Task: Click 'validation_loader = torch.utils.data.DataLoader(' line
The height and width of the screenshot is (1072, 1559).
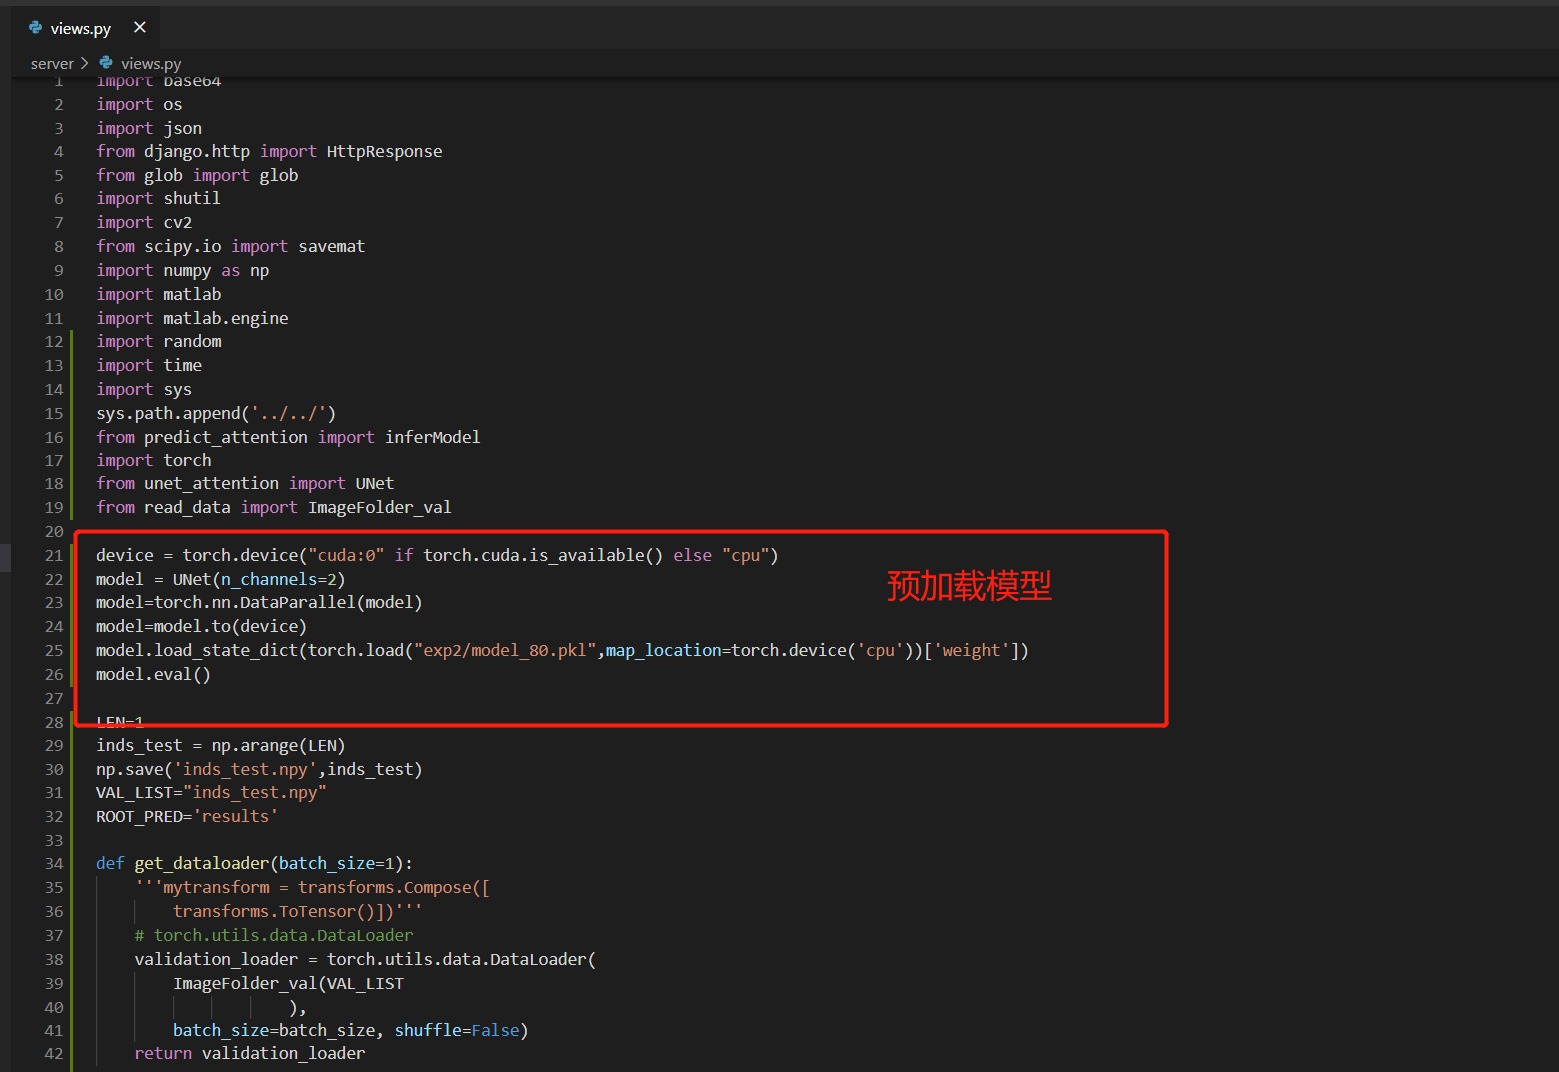Action: click(x=365, y=959)
